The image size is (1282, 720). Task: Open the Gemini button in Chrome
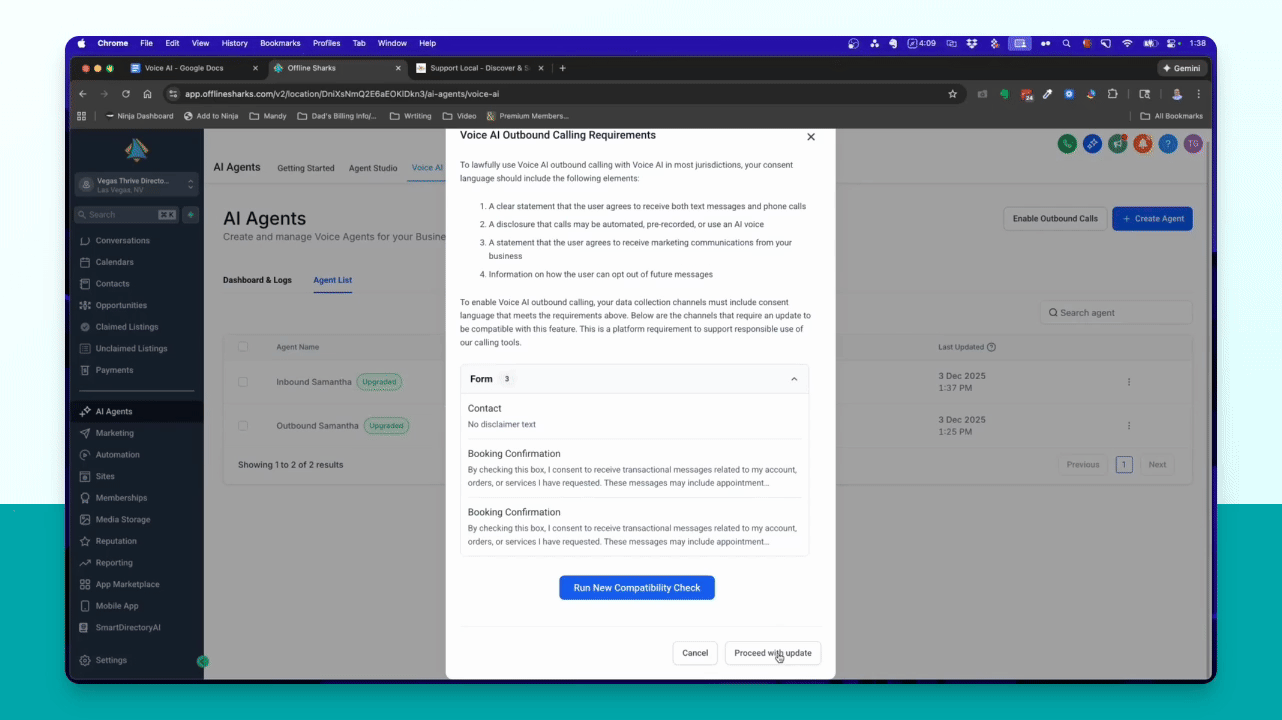(1183, 68)
